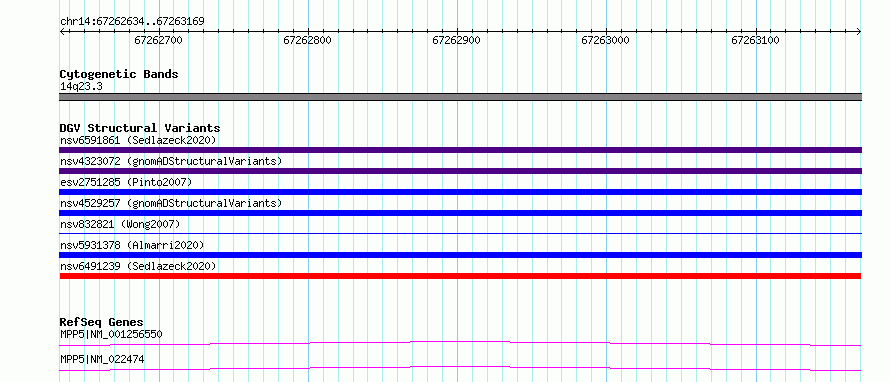Image resolution: width=890 pixels, height=382 pixels.
Task: Click the magenta intron line of MPP5|NM_022474
Action: pos(460,368)
